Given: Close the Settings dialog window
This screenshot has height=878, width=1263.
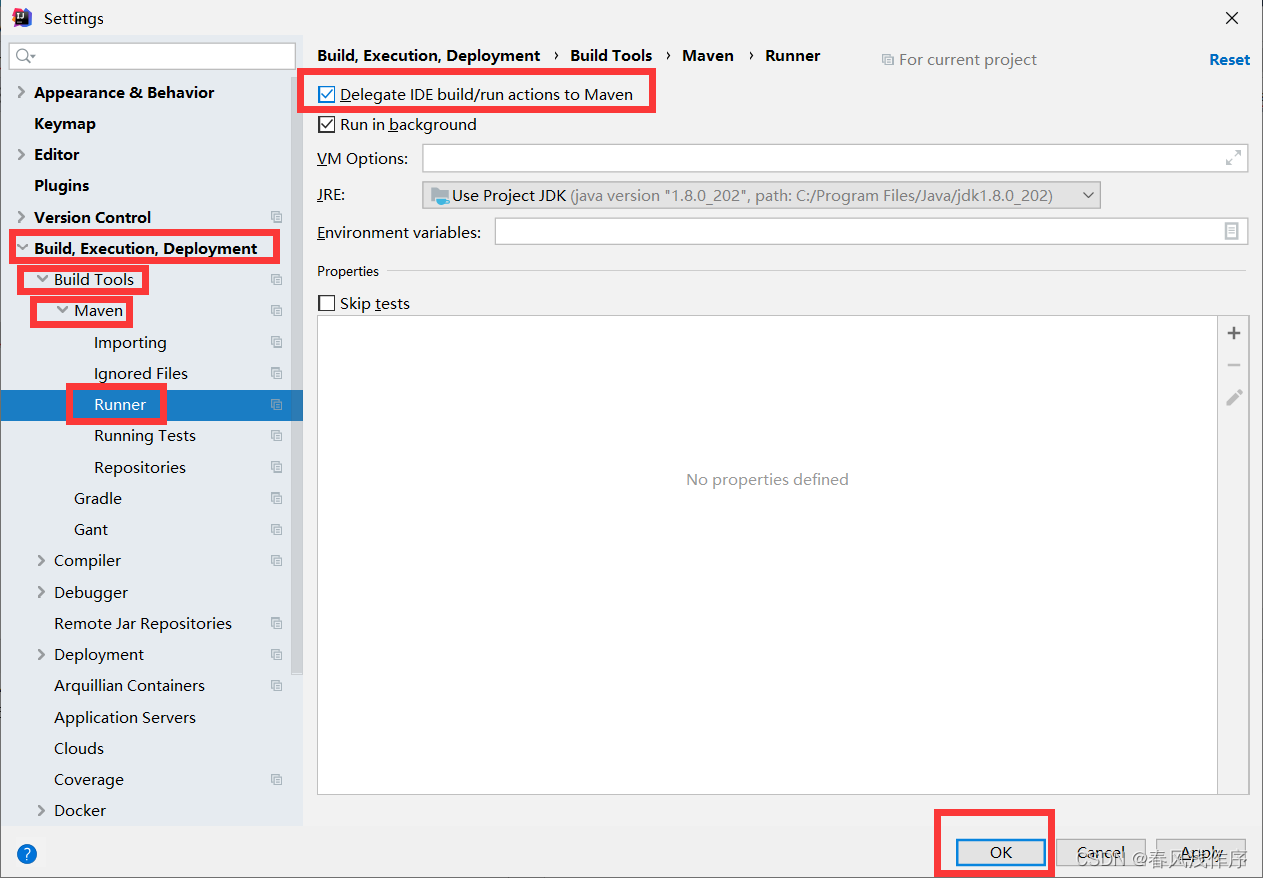Looking at the screenshot, I should (1232, 18).
